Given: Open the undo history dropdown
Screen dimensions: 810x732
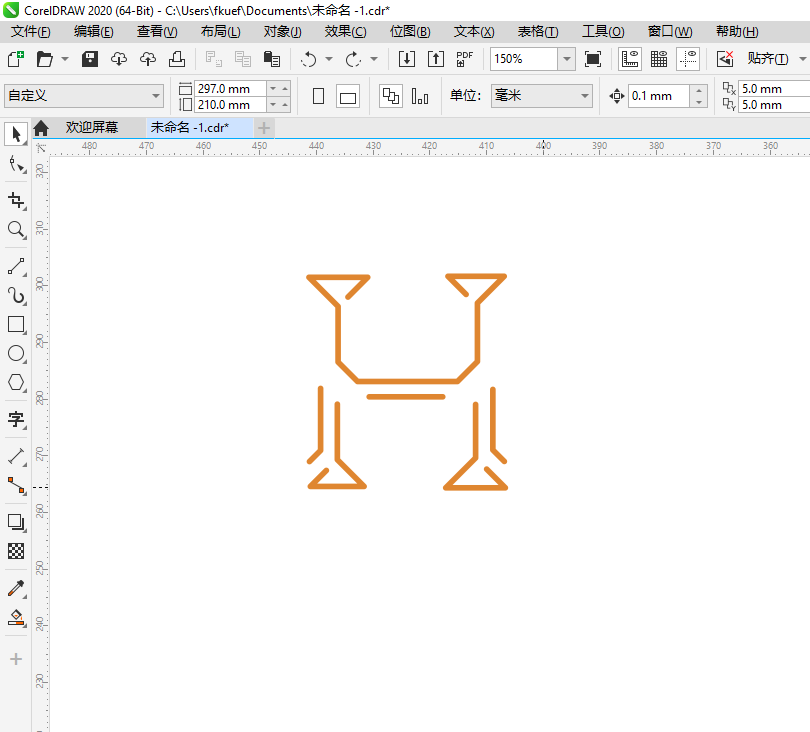Looking at the screenshot, I should [329, 59].
